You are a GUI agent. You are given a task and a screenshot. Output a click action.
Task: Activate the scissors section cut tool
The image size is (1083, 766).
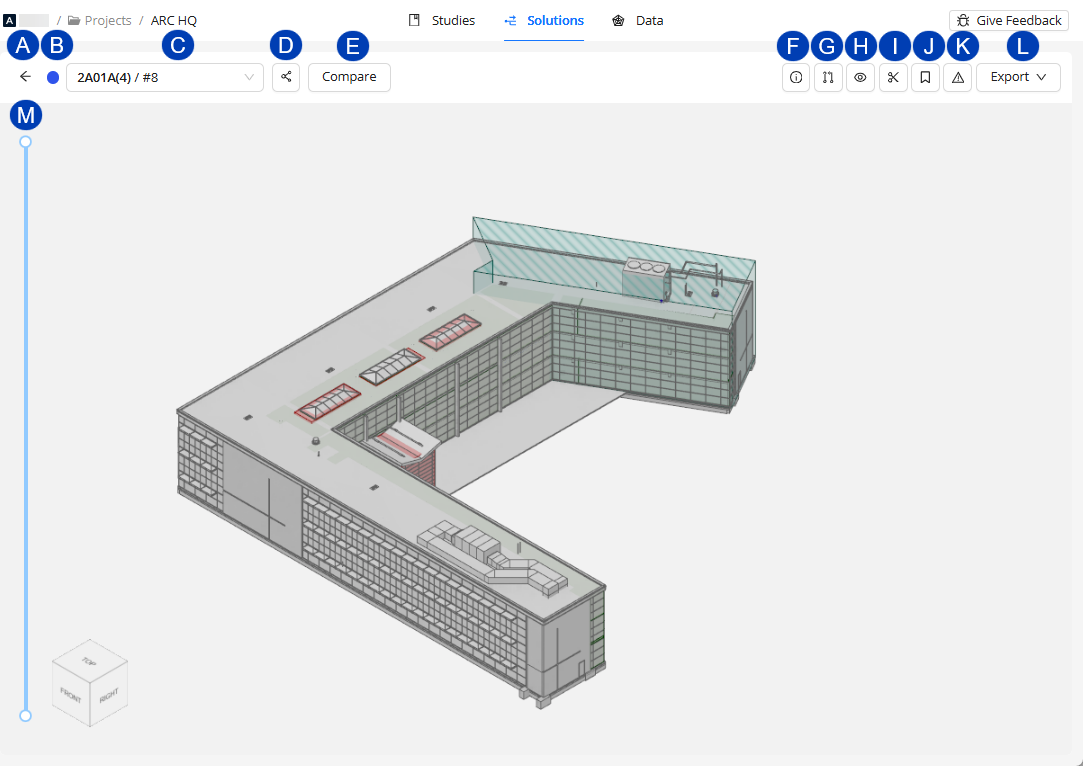(893, 77)
